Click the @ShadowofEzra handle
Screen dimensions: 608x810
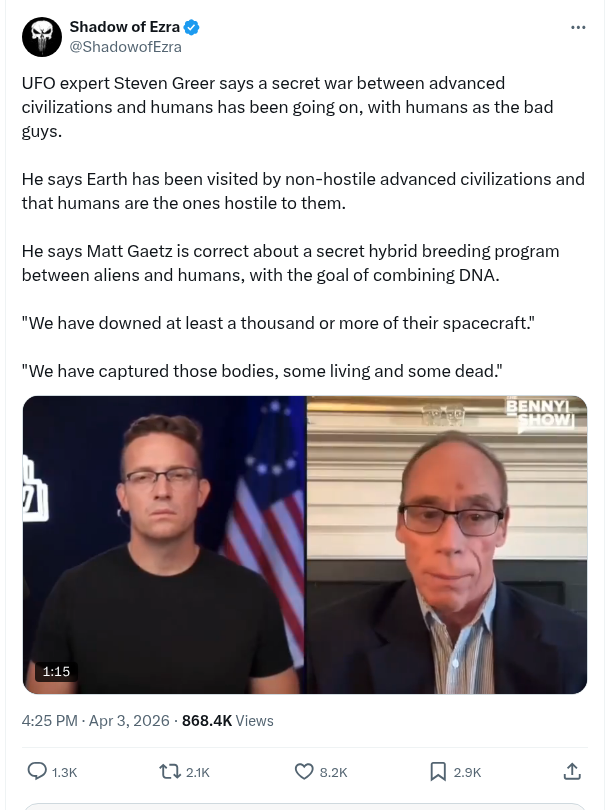(126, 47)
